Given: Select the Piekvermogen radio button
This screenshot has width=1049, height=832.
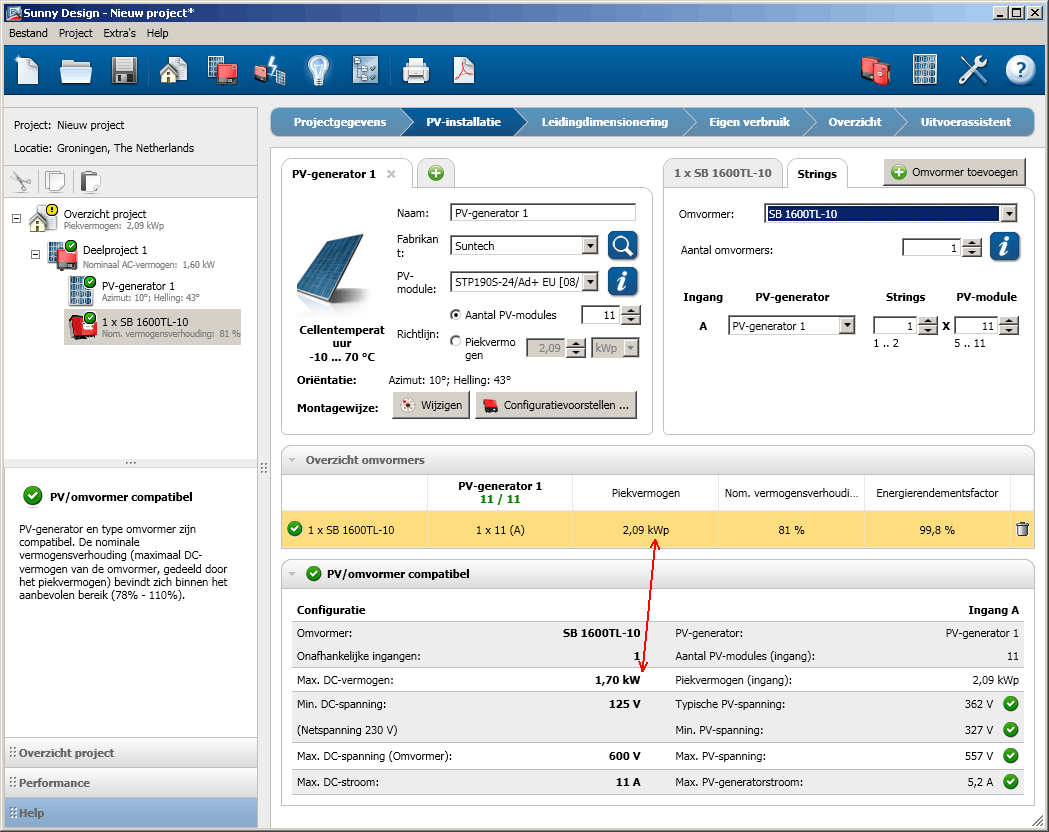Looking at the screenshot, I should coord(456,341).
